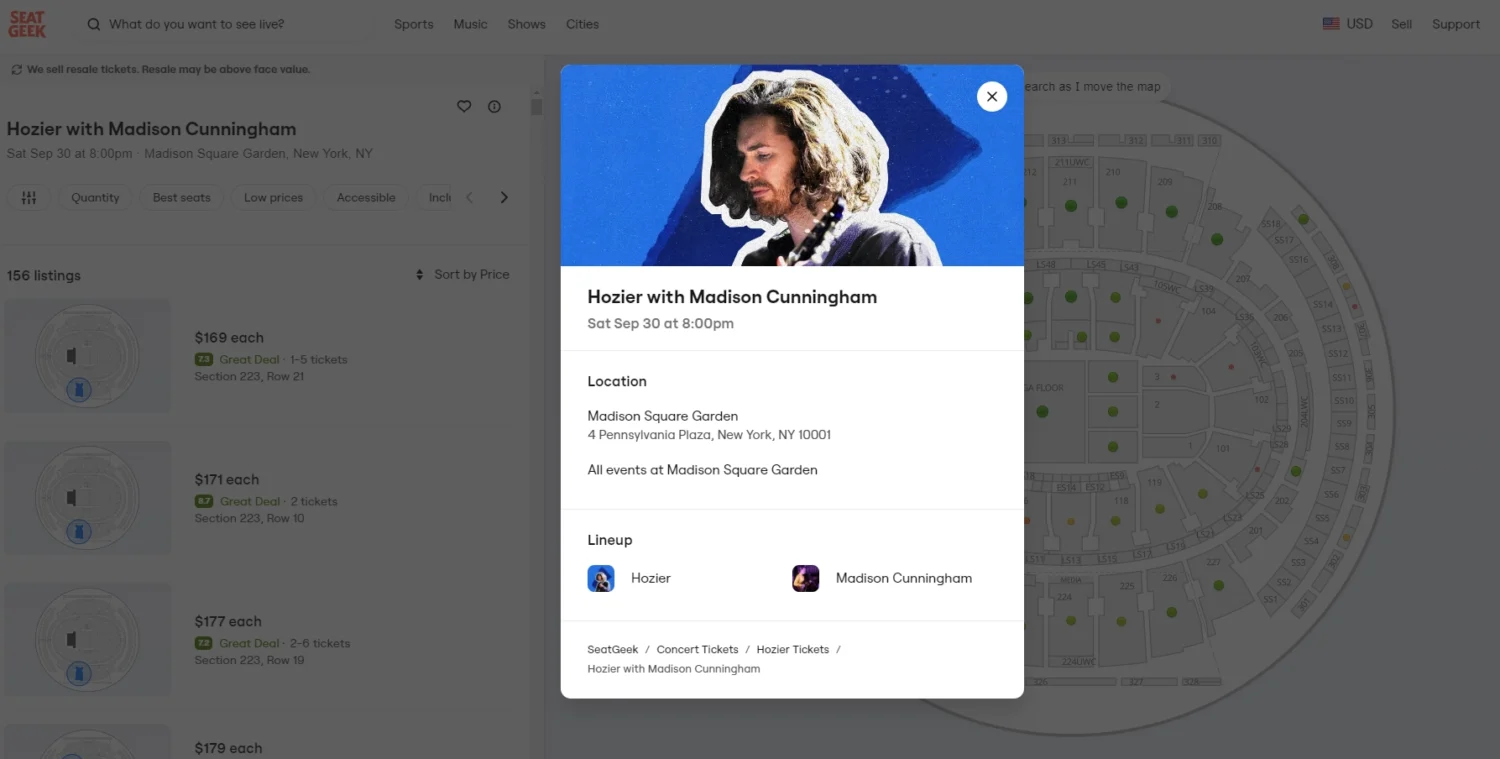Open the Music menu

[x=470, y=24]
